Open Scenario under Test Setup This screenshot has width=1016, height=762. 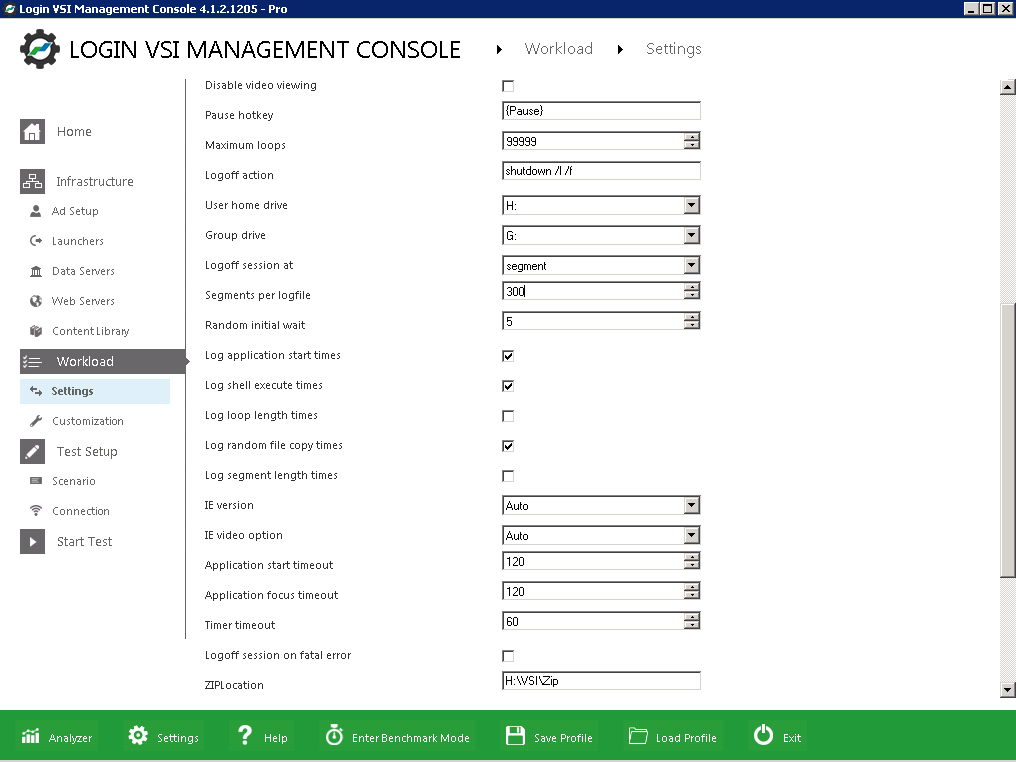coord(73,481)
